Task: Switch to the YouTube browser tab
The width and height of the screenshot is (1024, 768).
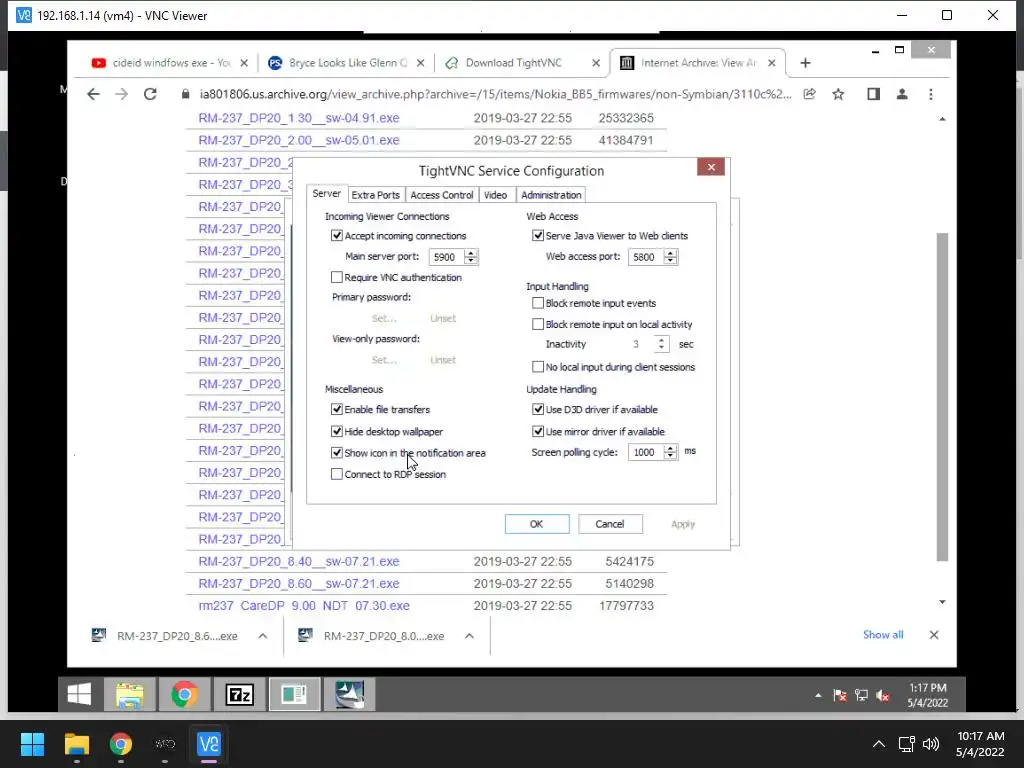Action: pyautogui.click(x=170, y=63)
